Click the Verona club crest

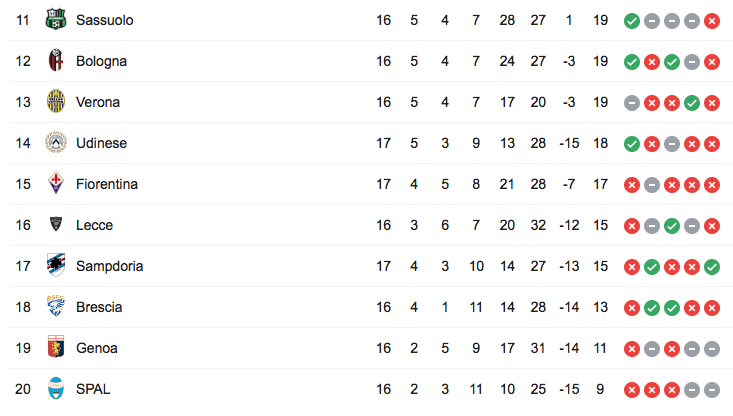click(x=56, y=102)
